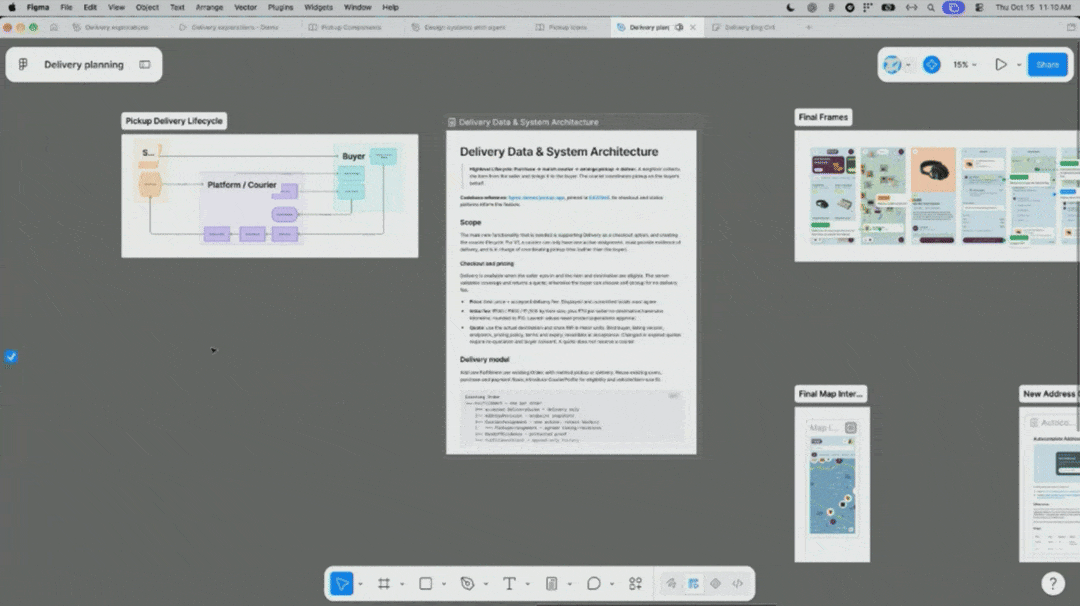This screenshot has height=606, width=1080.
Task: Expand the Frame tool options arrow
Action: [x=402, y=585]
